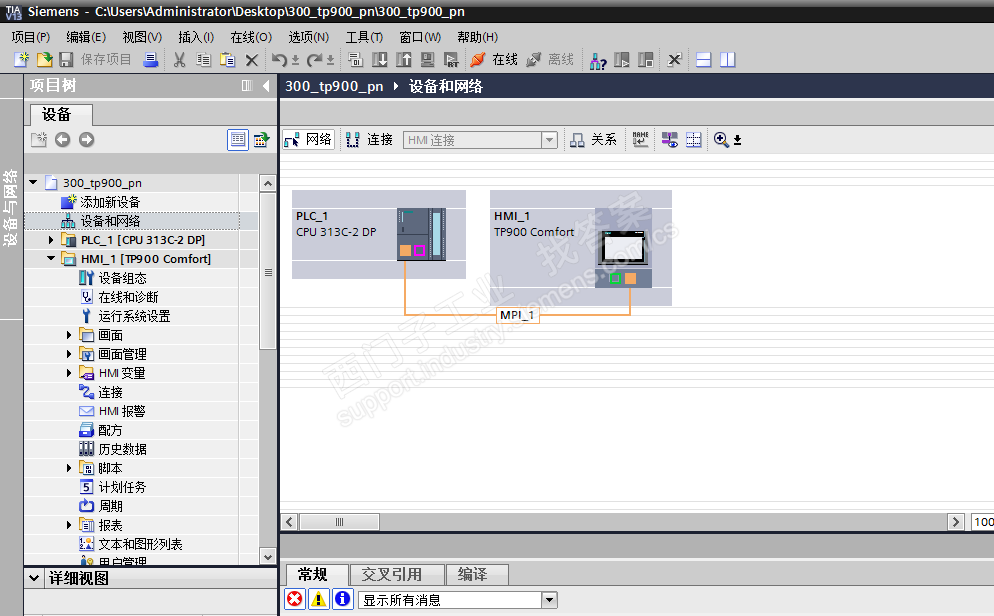Toggle the project tree overview view button
This screenshot has height=616, width=994.
(x=238, y=139)
